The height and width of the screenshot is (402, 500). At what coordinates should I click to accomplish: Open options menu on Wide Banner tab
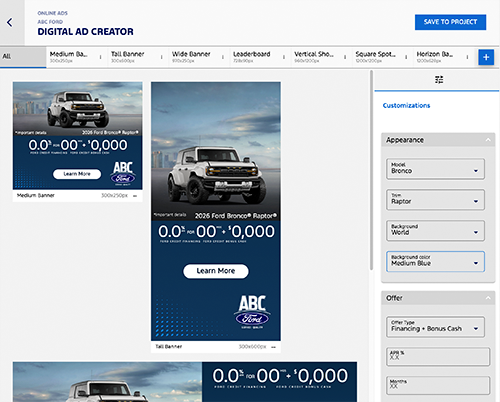click(223, 57)
